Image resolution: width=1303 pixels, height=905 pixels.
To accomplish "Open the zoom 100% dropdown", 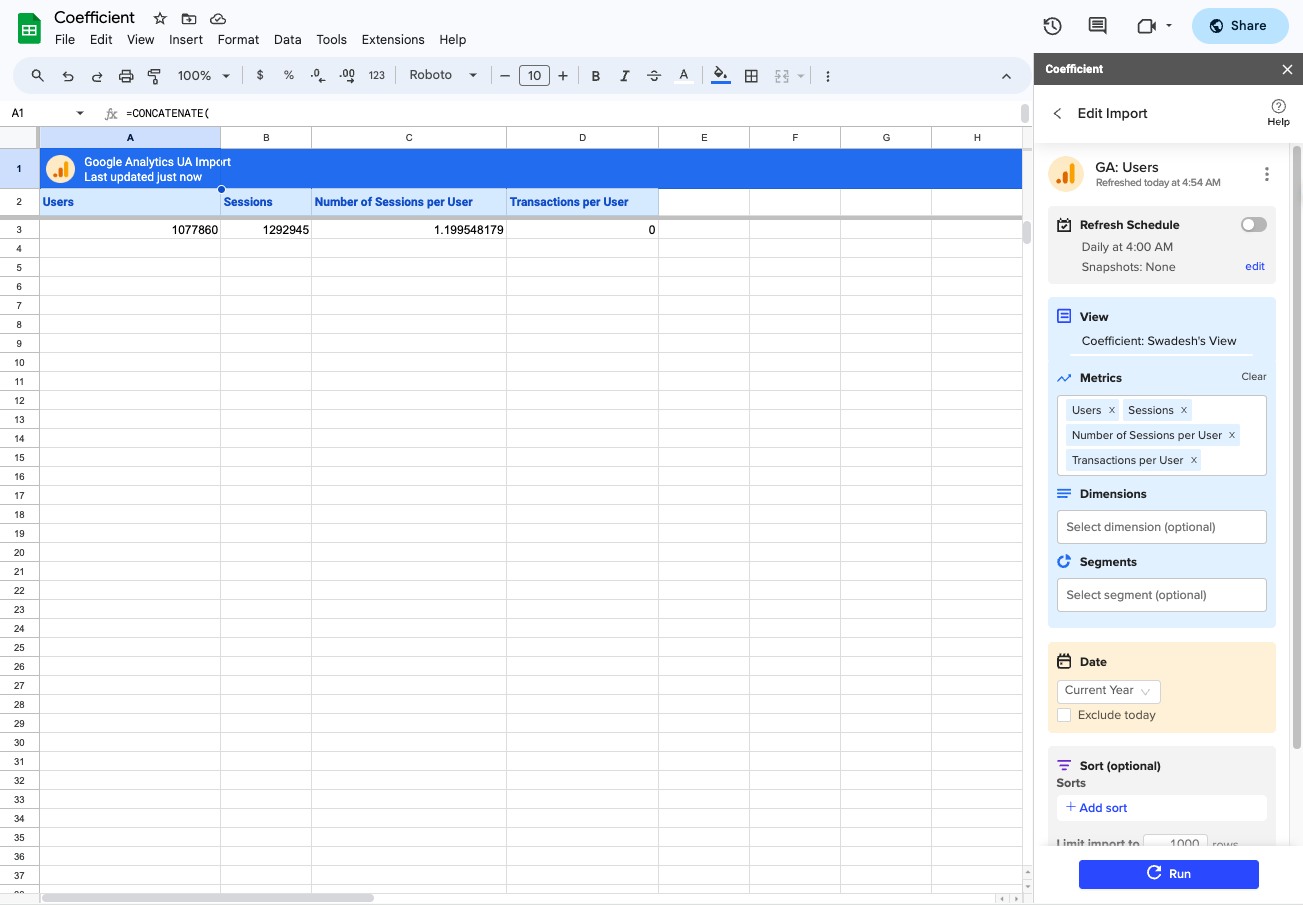I will [204, 76].
